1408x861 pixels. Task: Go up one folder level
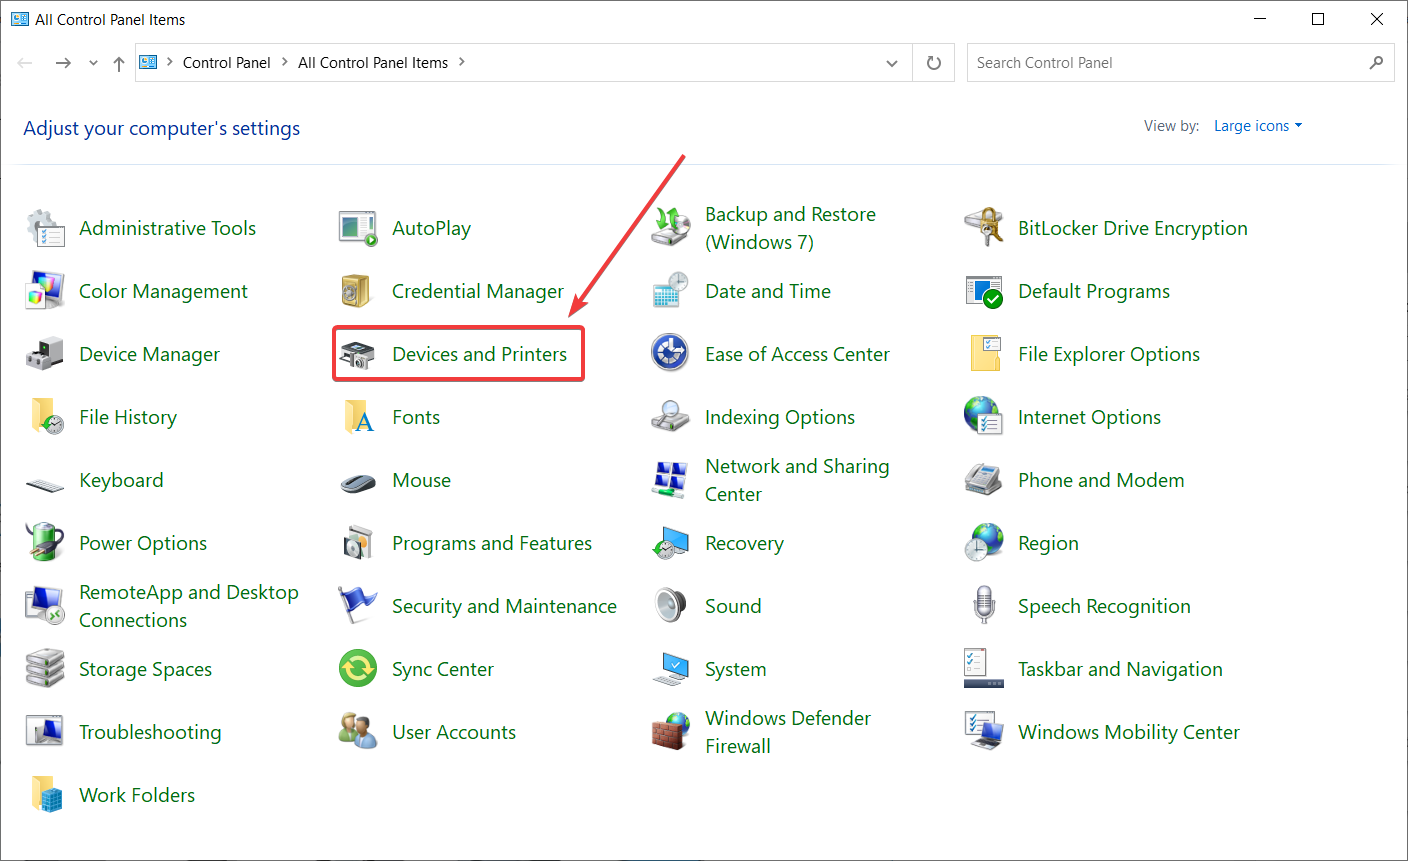(119, 63)
